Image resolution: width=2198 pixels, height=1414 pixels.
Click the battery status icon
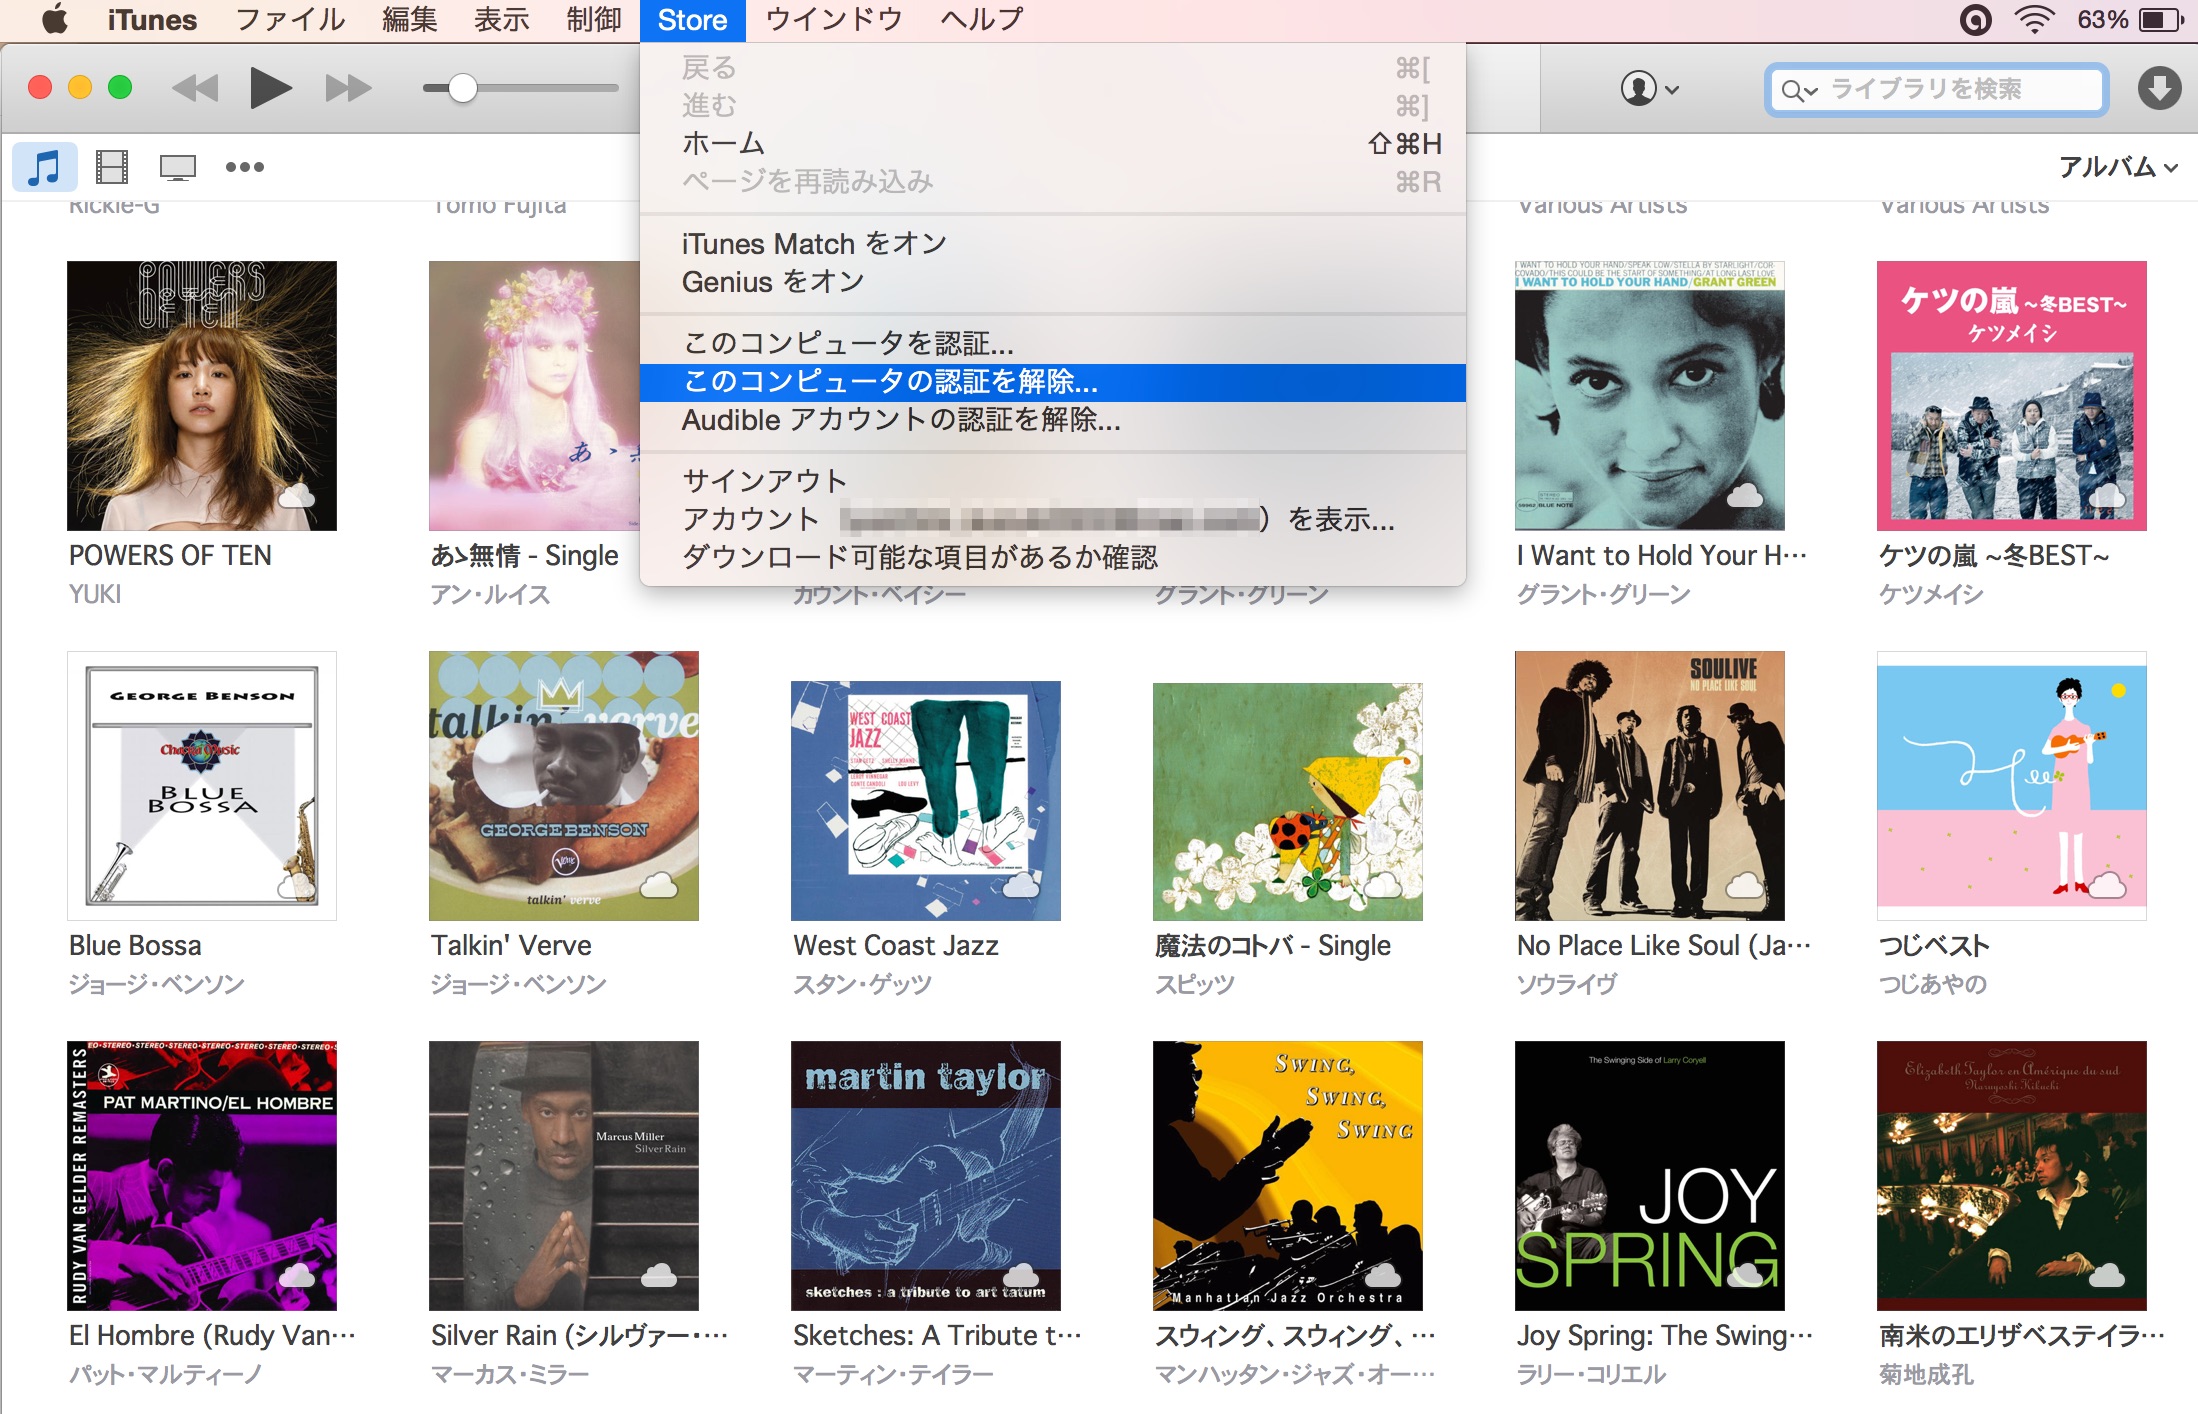tap(2160, 19)
